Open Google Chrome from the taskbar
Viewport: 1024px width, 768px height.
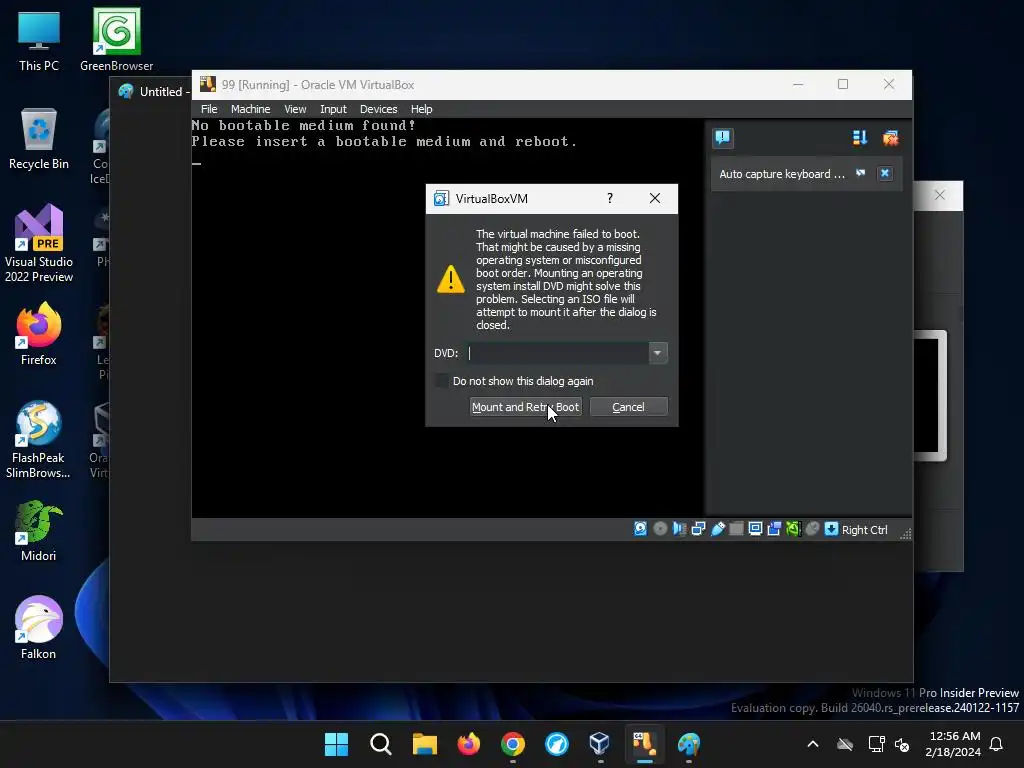tap(513, 744)
